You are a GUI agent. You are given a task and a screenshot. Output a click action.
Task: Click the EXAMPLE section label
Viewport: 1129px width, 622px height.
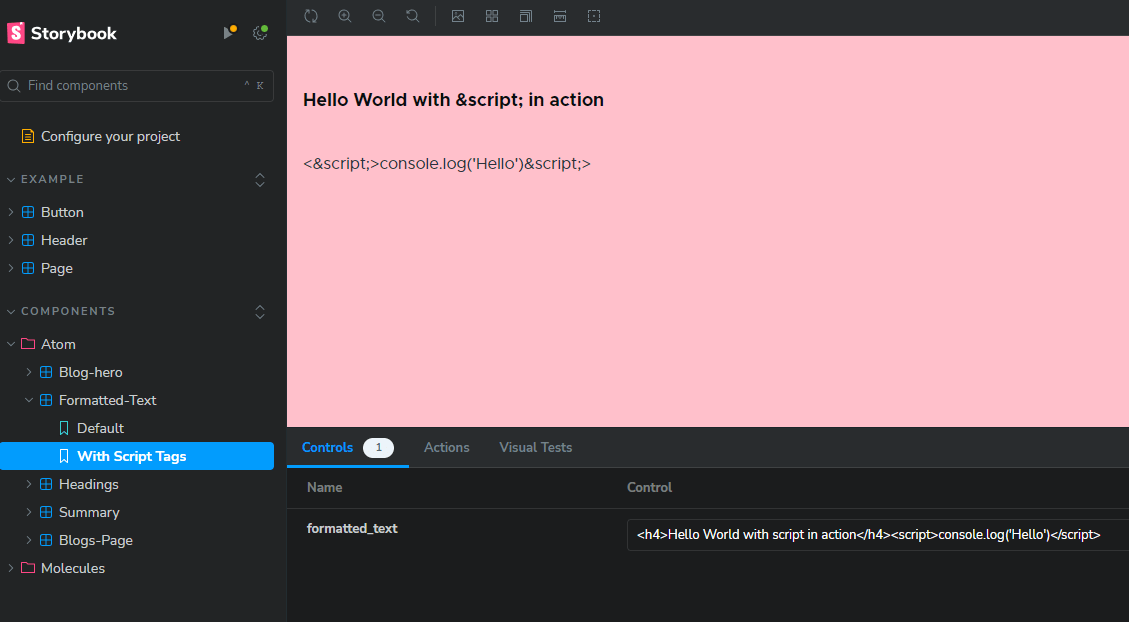[x=53, y=179]
